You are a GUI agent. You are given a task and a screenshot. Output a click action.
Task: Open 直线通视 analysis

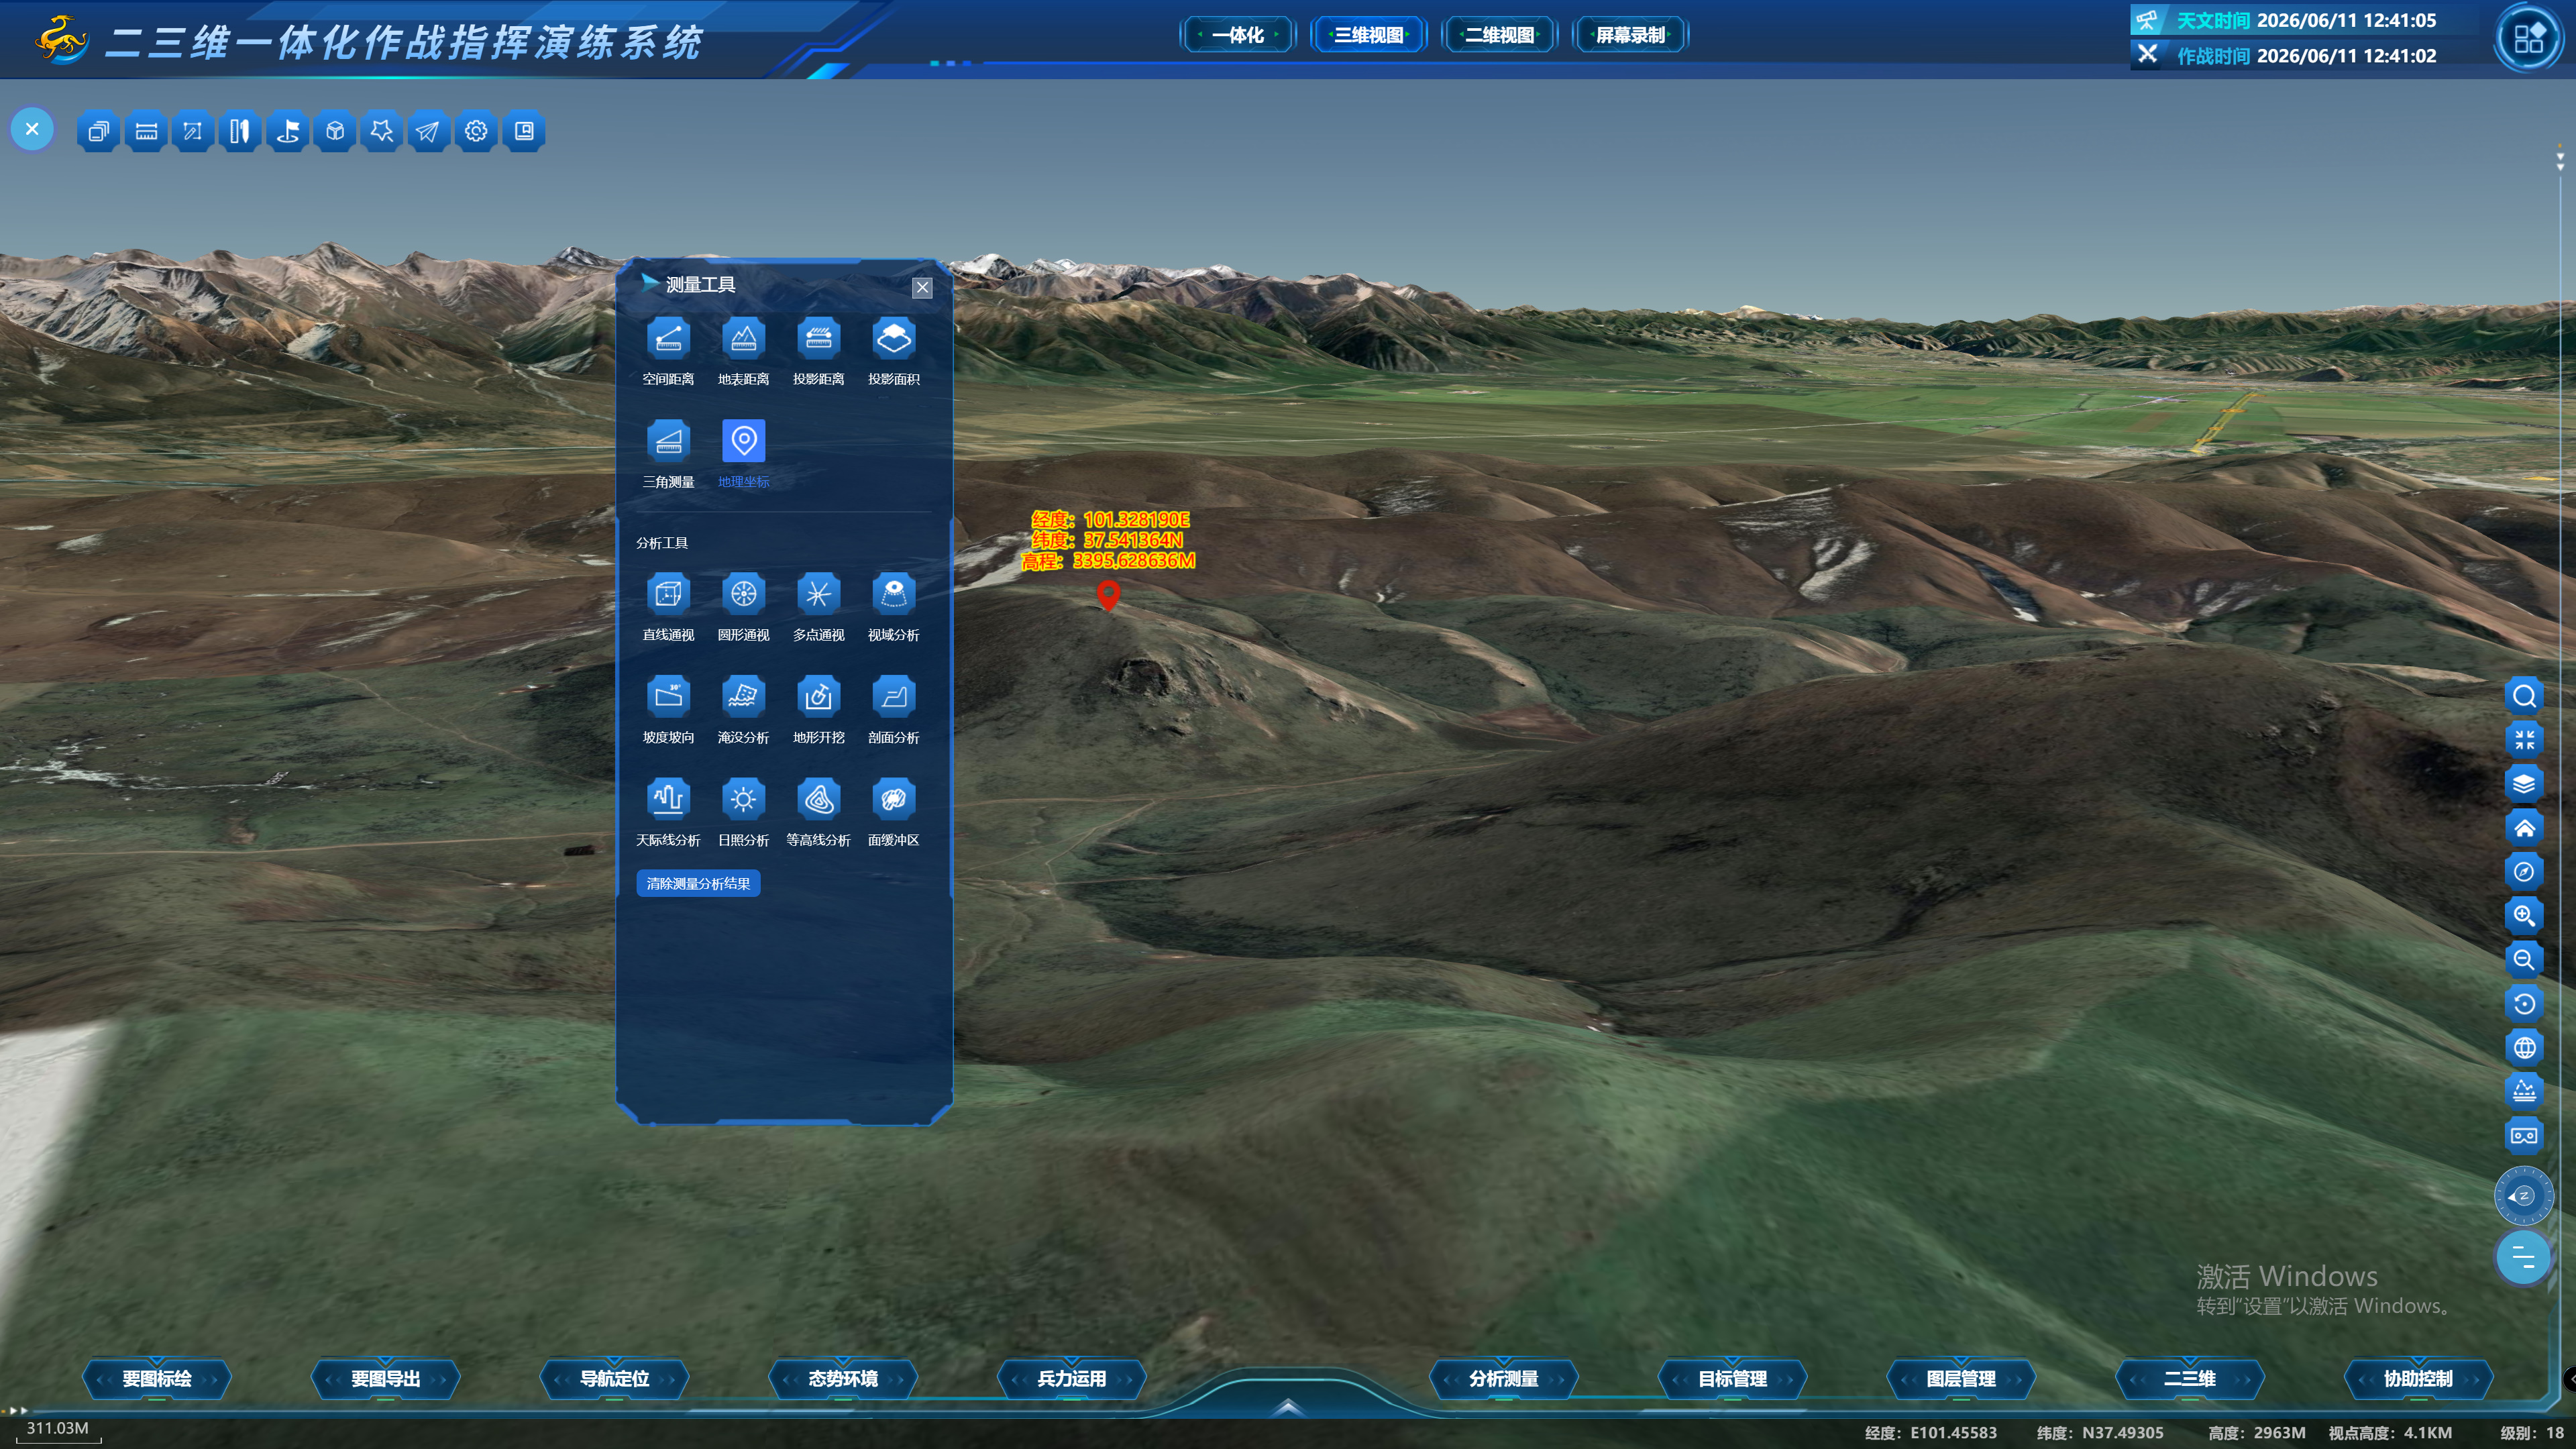[x=668, y=595]
